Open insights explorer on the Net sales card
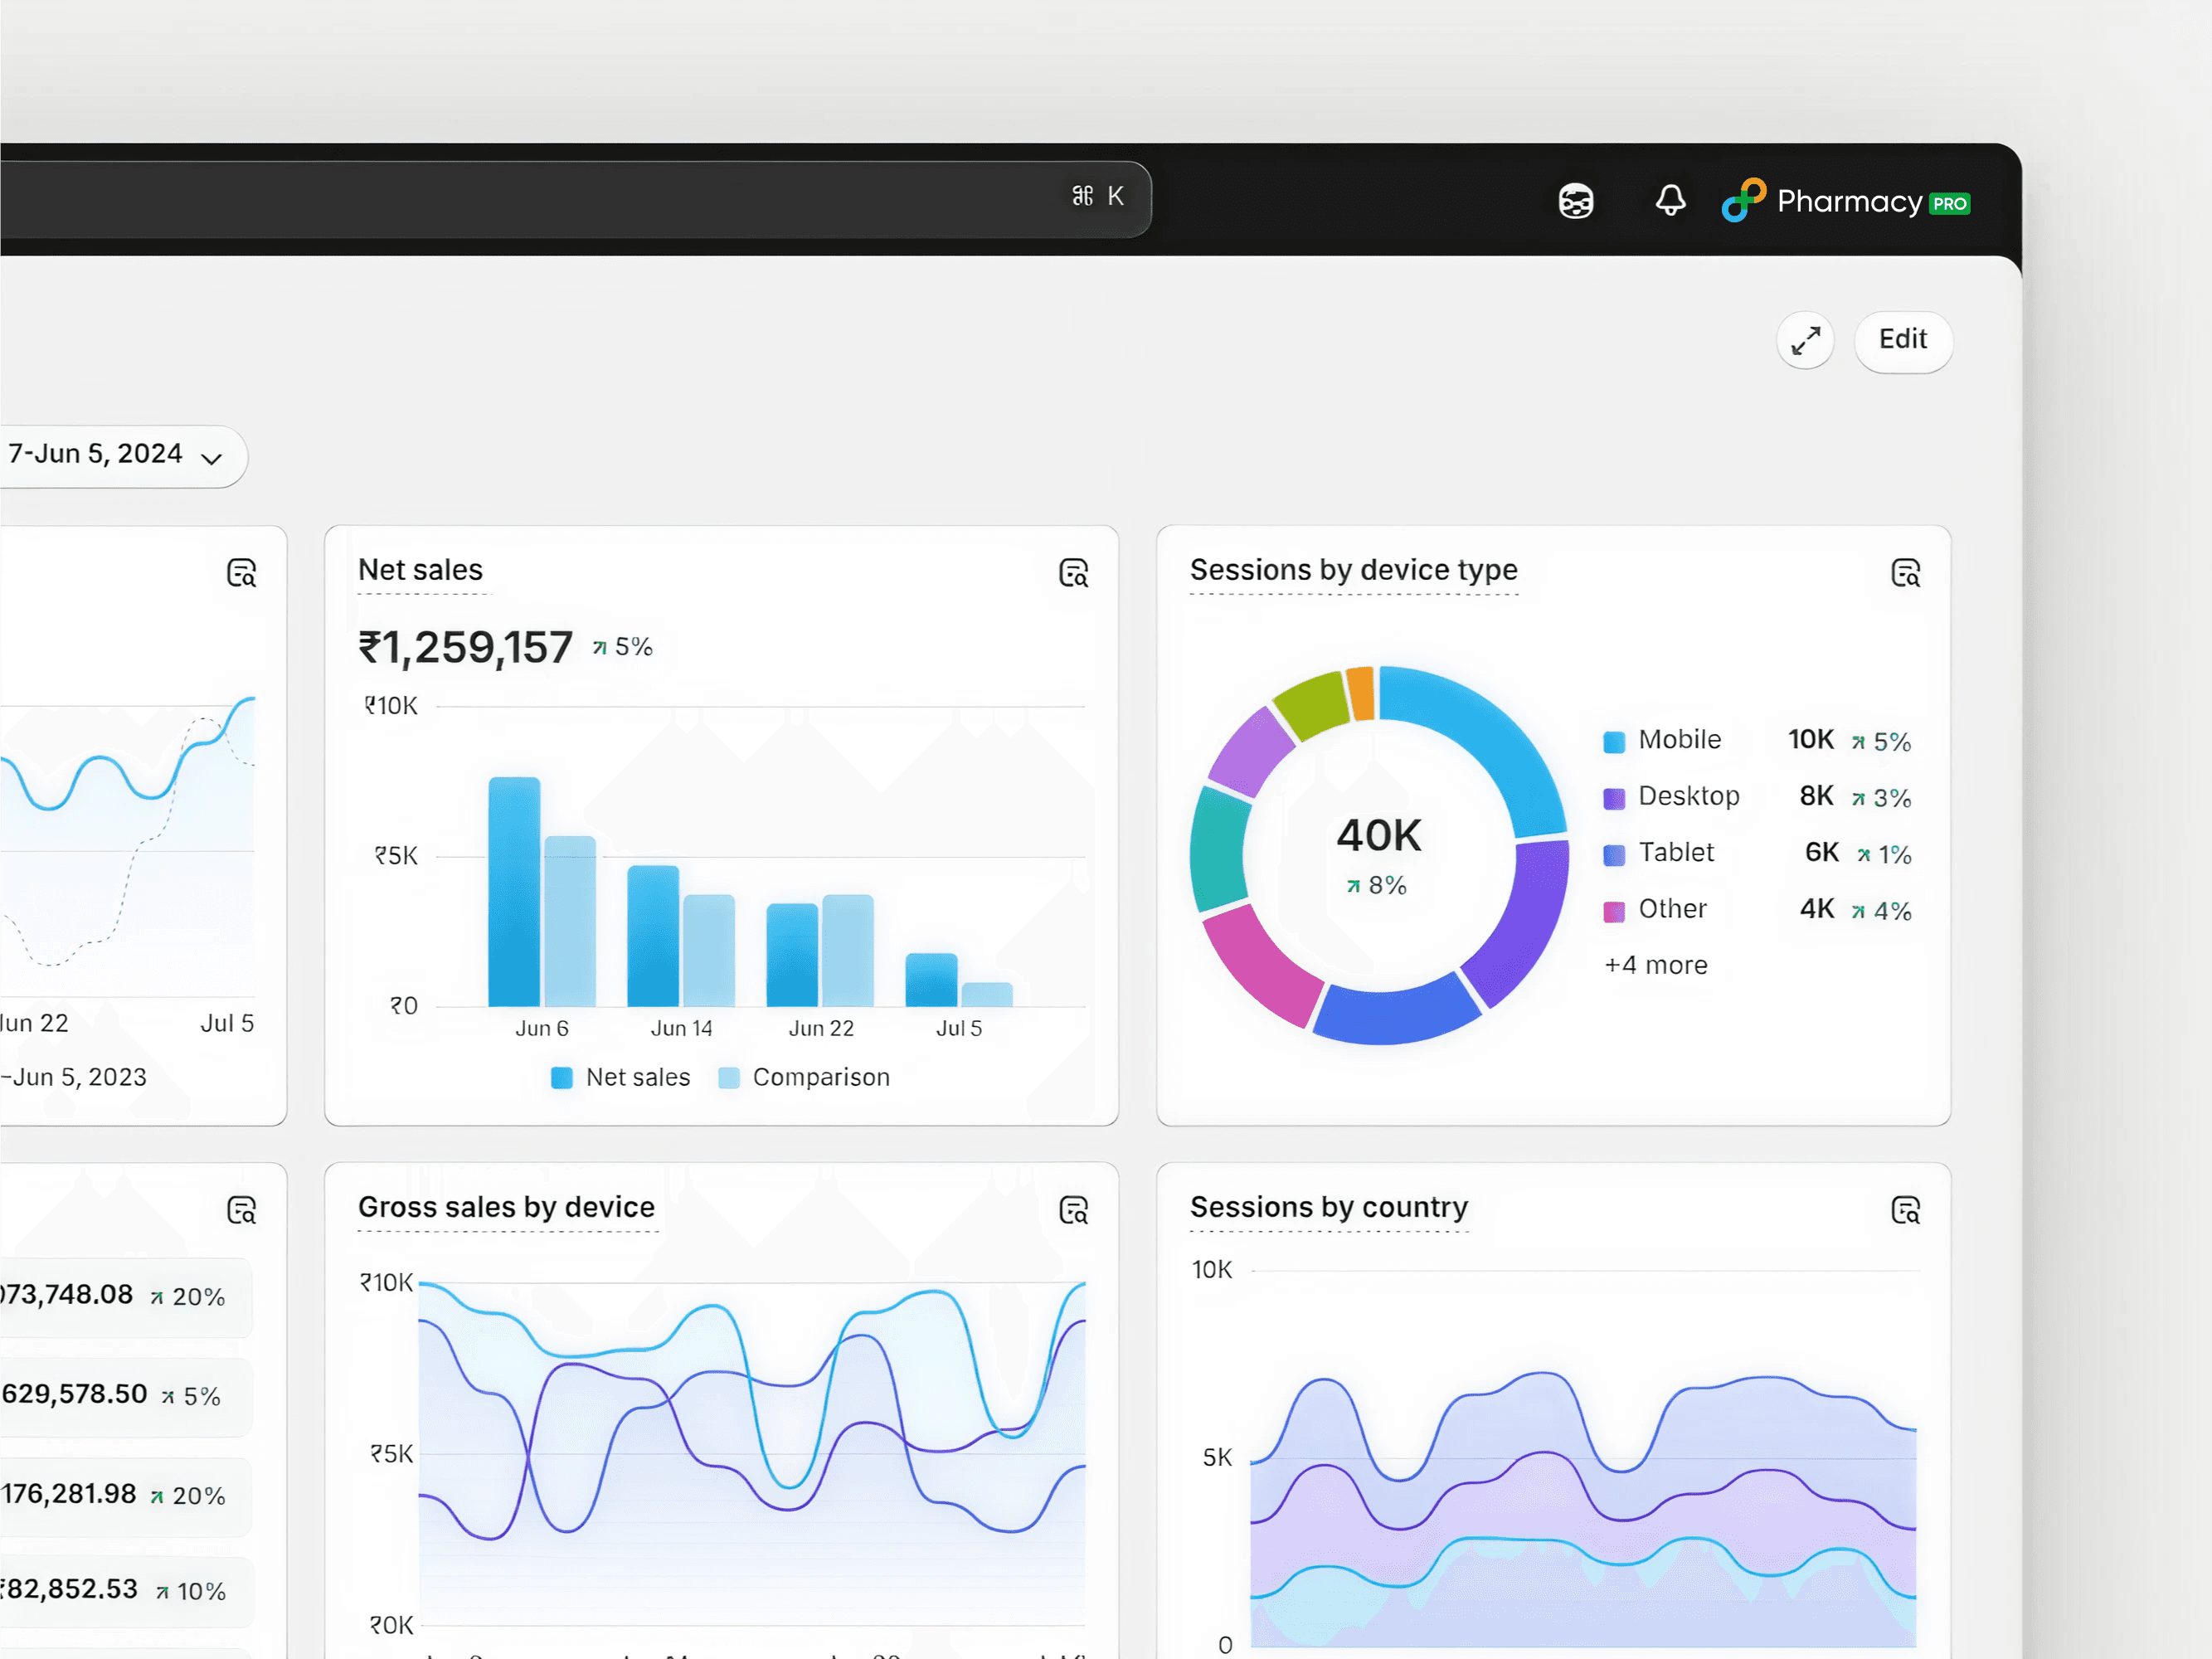Screen dimensions: 2212x1659 [1074, 573]
